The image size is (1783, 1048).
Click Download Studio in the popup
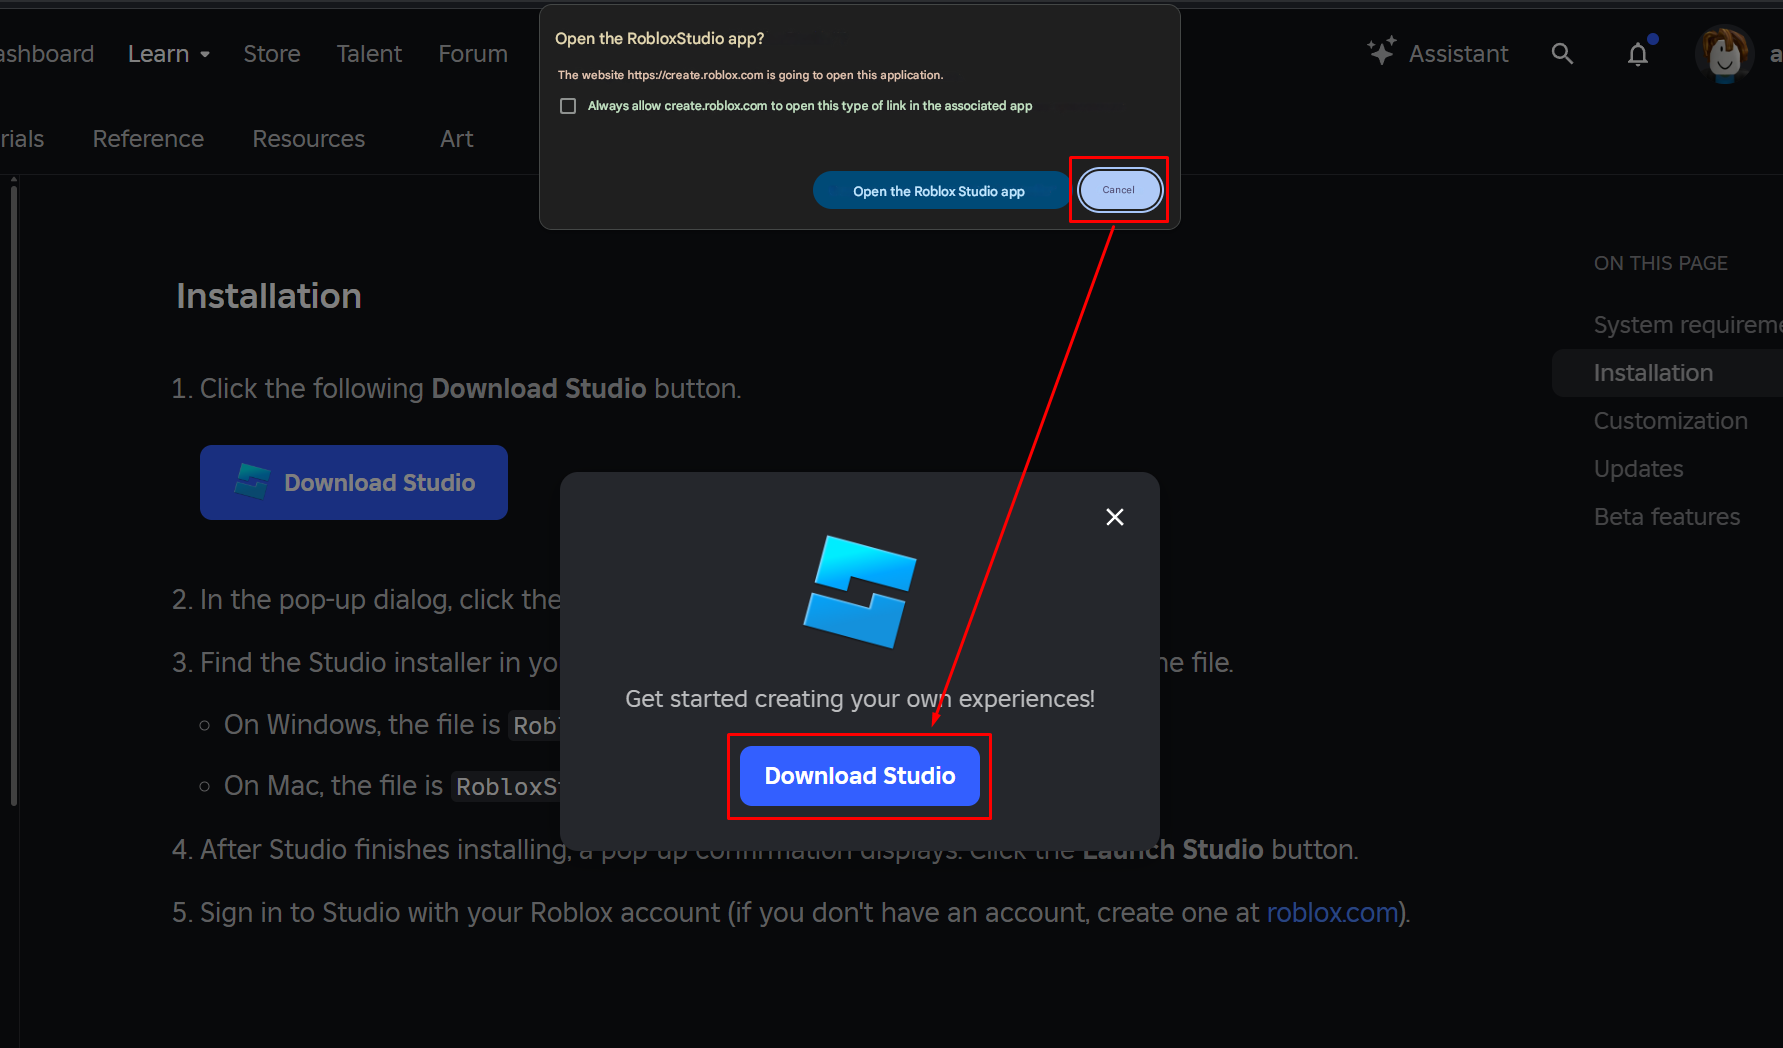(859, 776)
